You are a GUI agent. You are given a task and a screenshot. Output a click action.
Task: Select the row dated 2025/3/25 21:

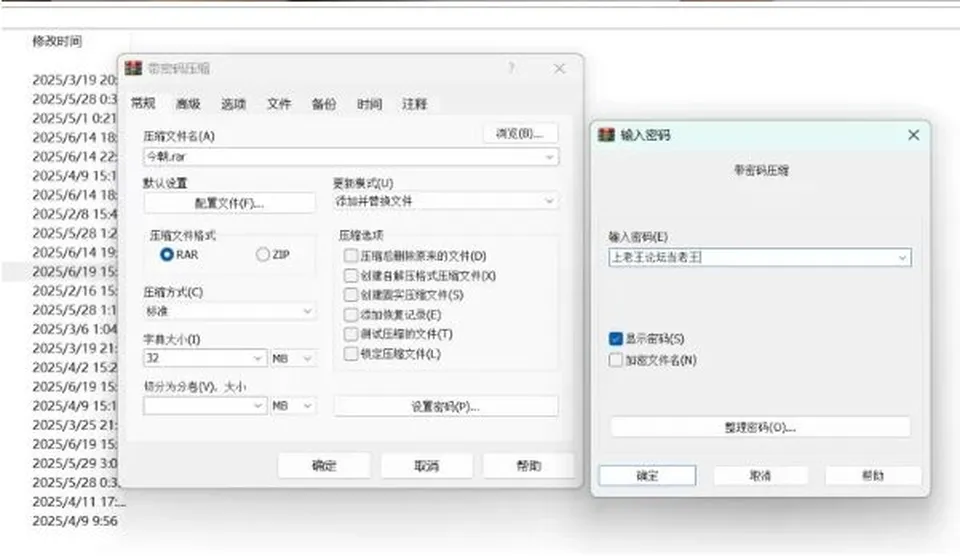75,425
